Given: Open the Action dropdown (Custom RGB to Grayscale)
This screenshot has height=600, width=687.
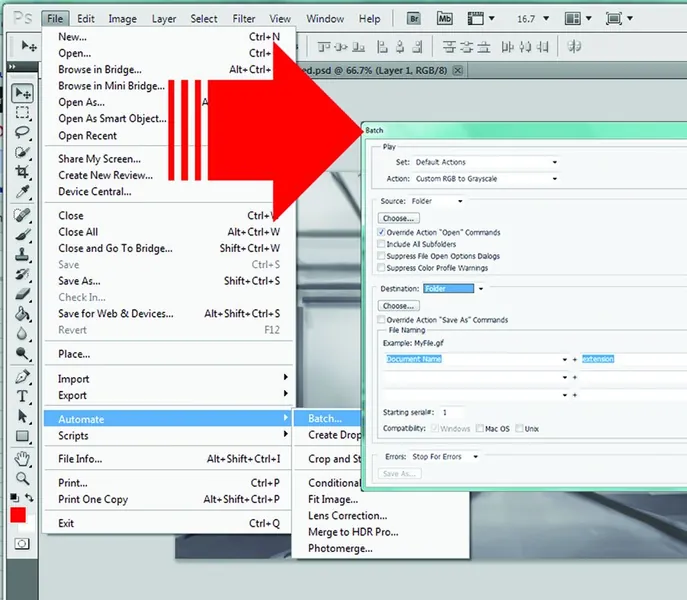Looking at the screenshot, I should click(x=485, y=179).
